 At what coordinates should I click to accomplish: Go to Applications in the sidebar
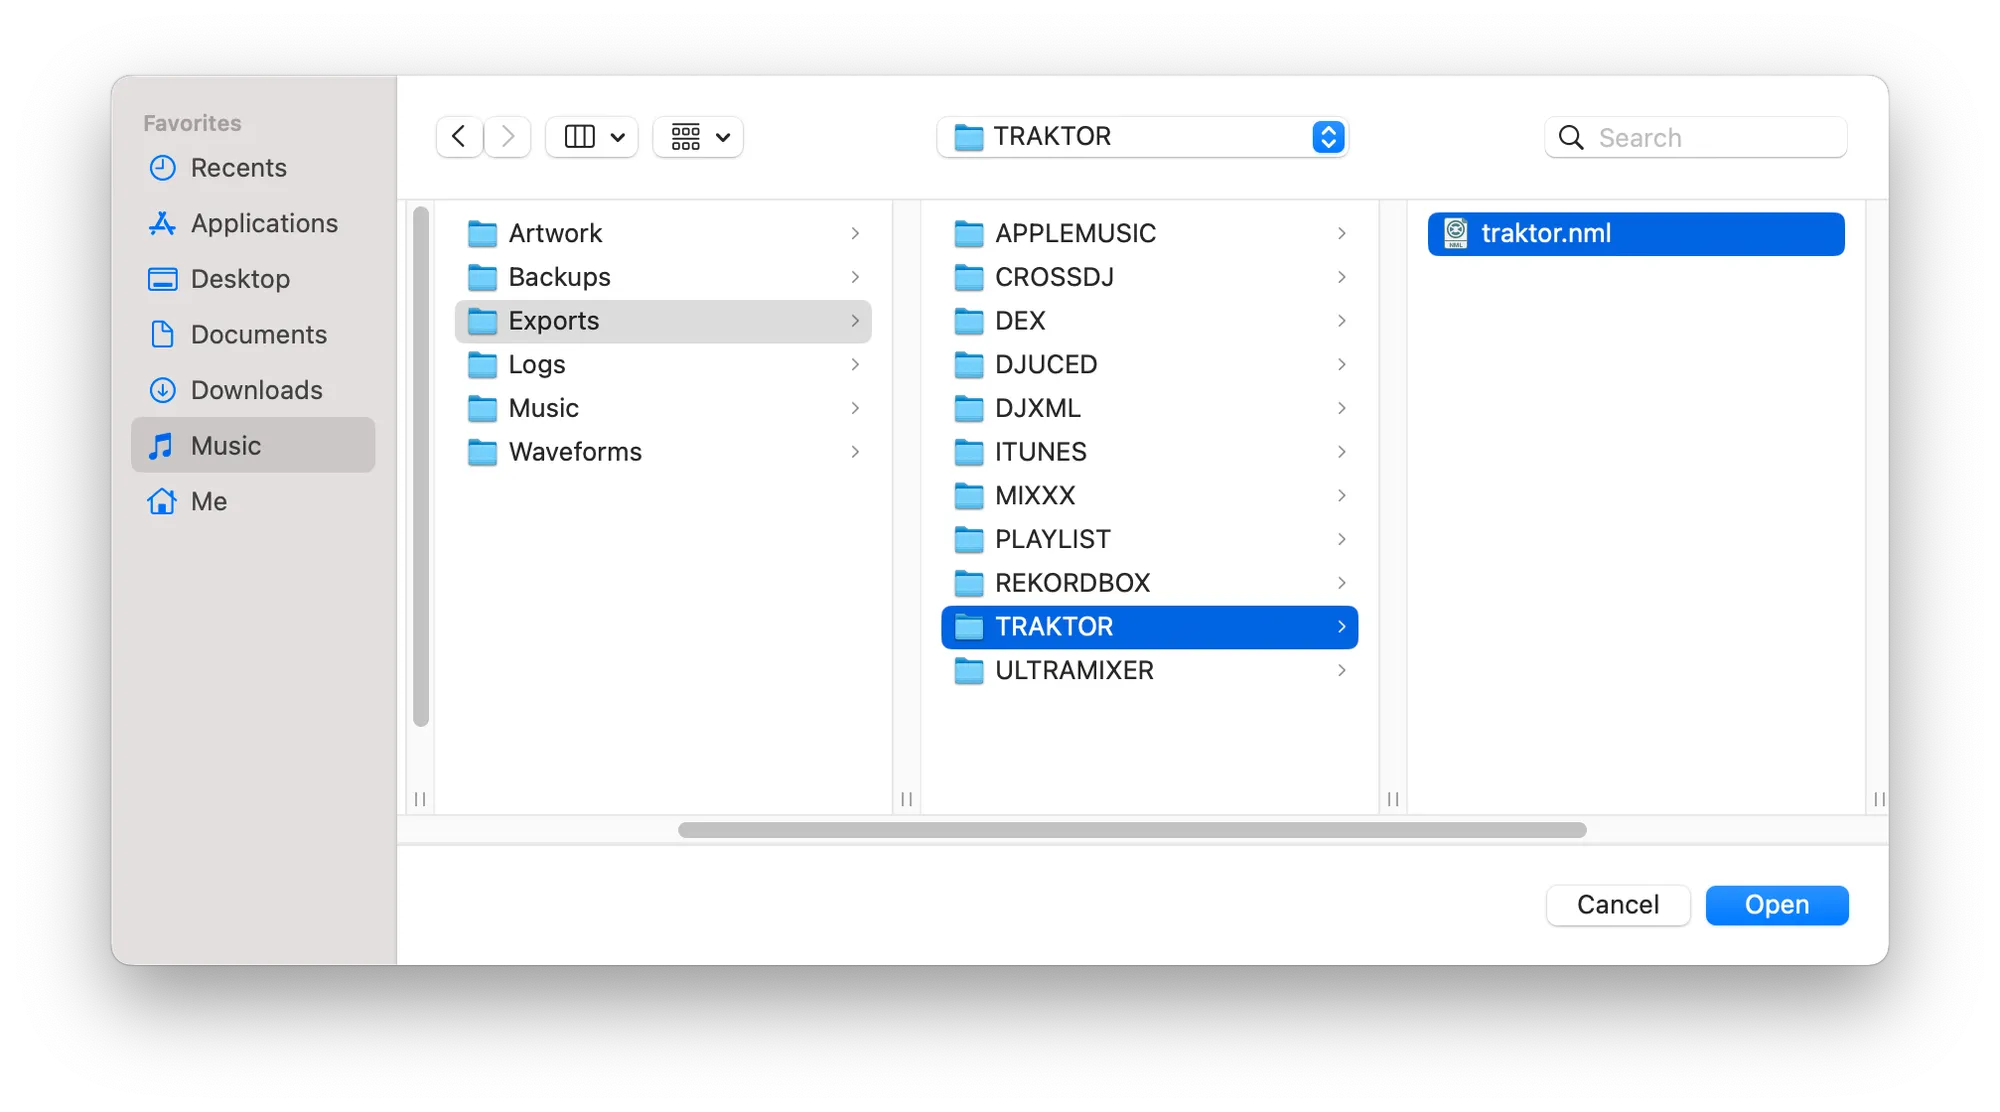pyautogui.click(x=264, y=223)
